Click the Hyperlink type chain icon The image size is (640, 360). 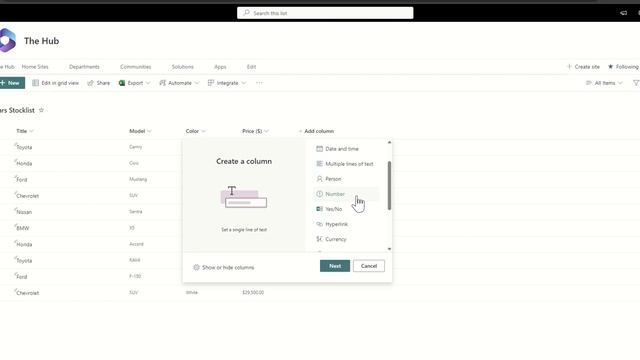[x=320, y=224]
